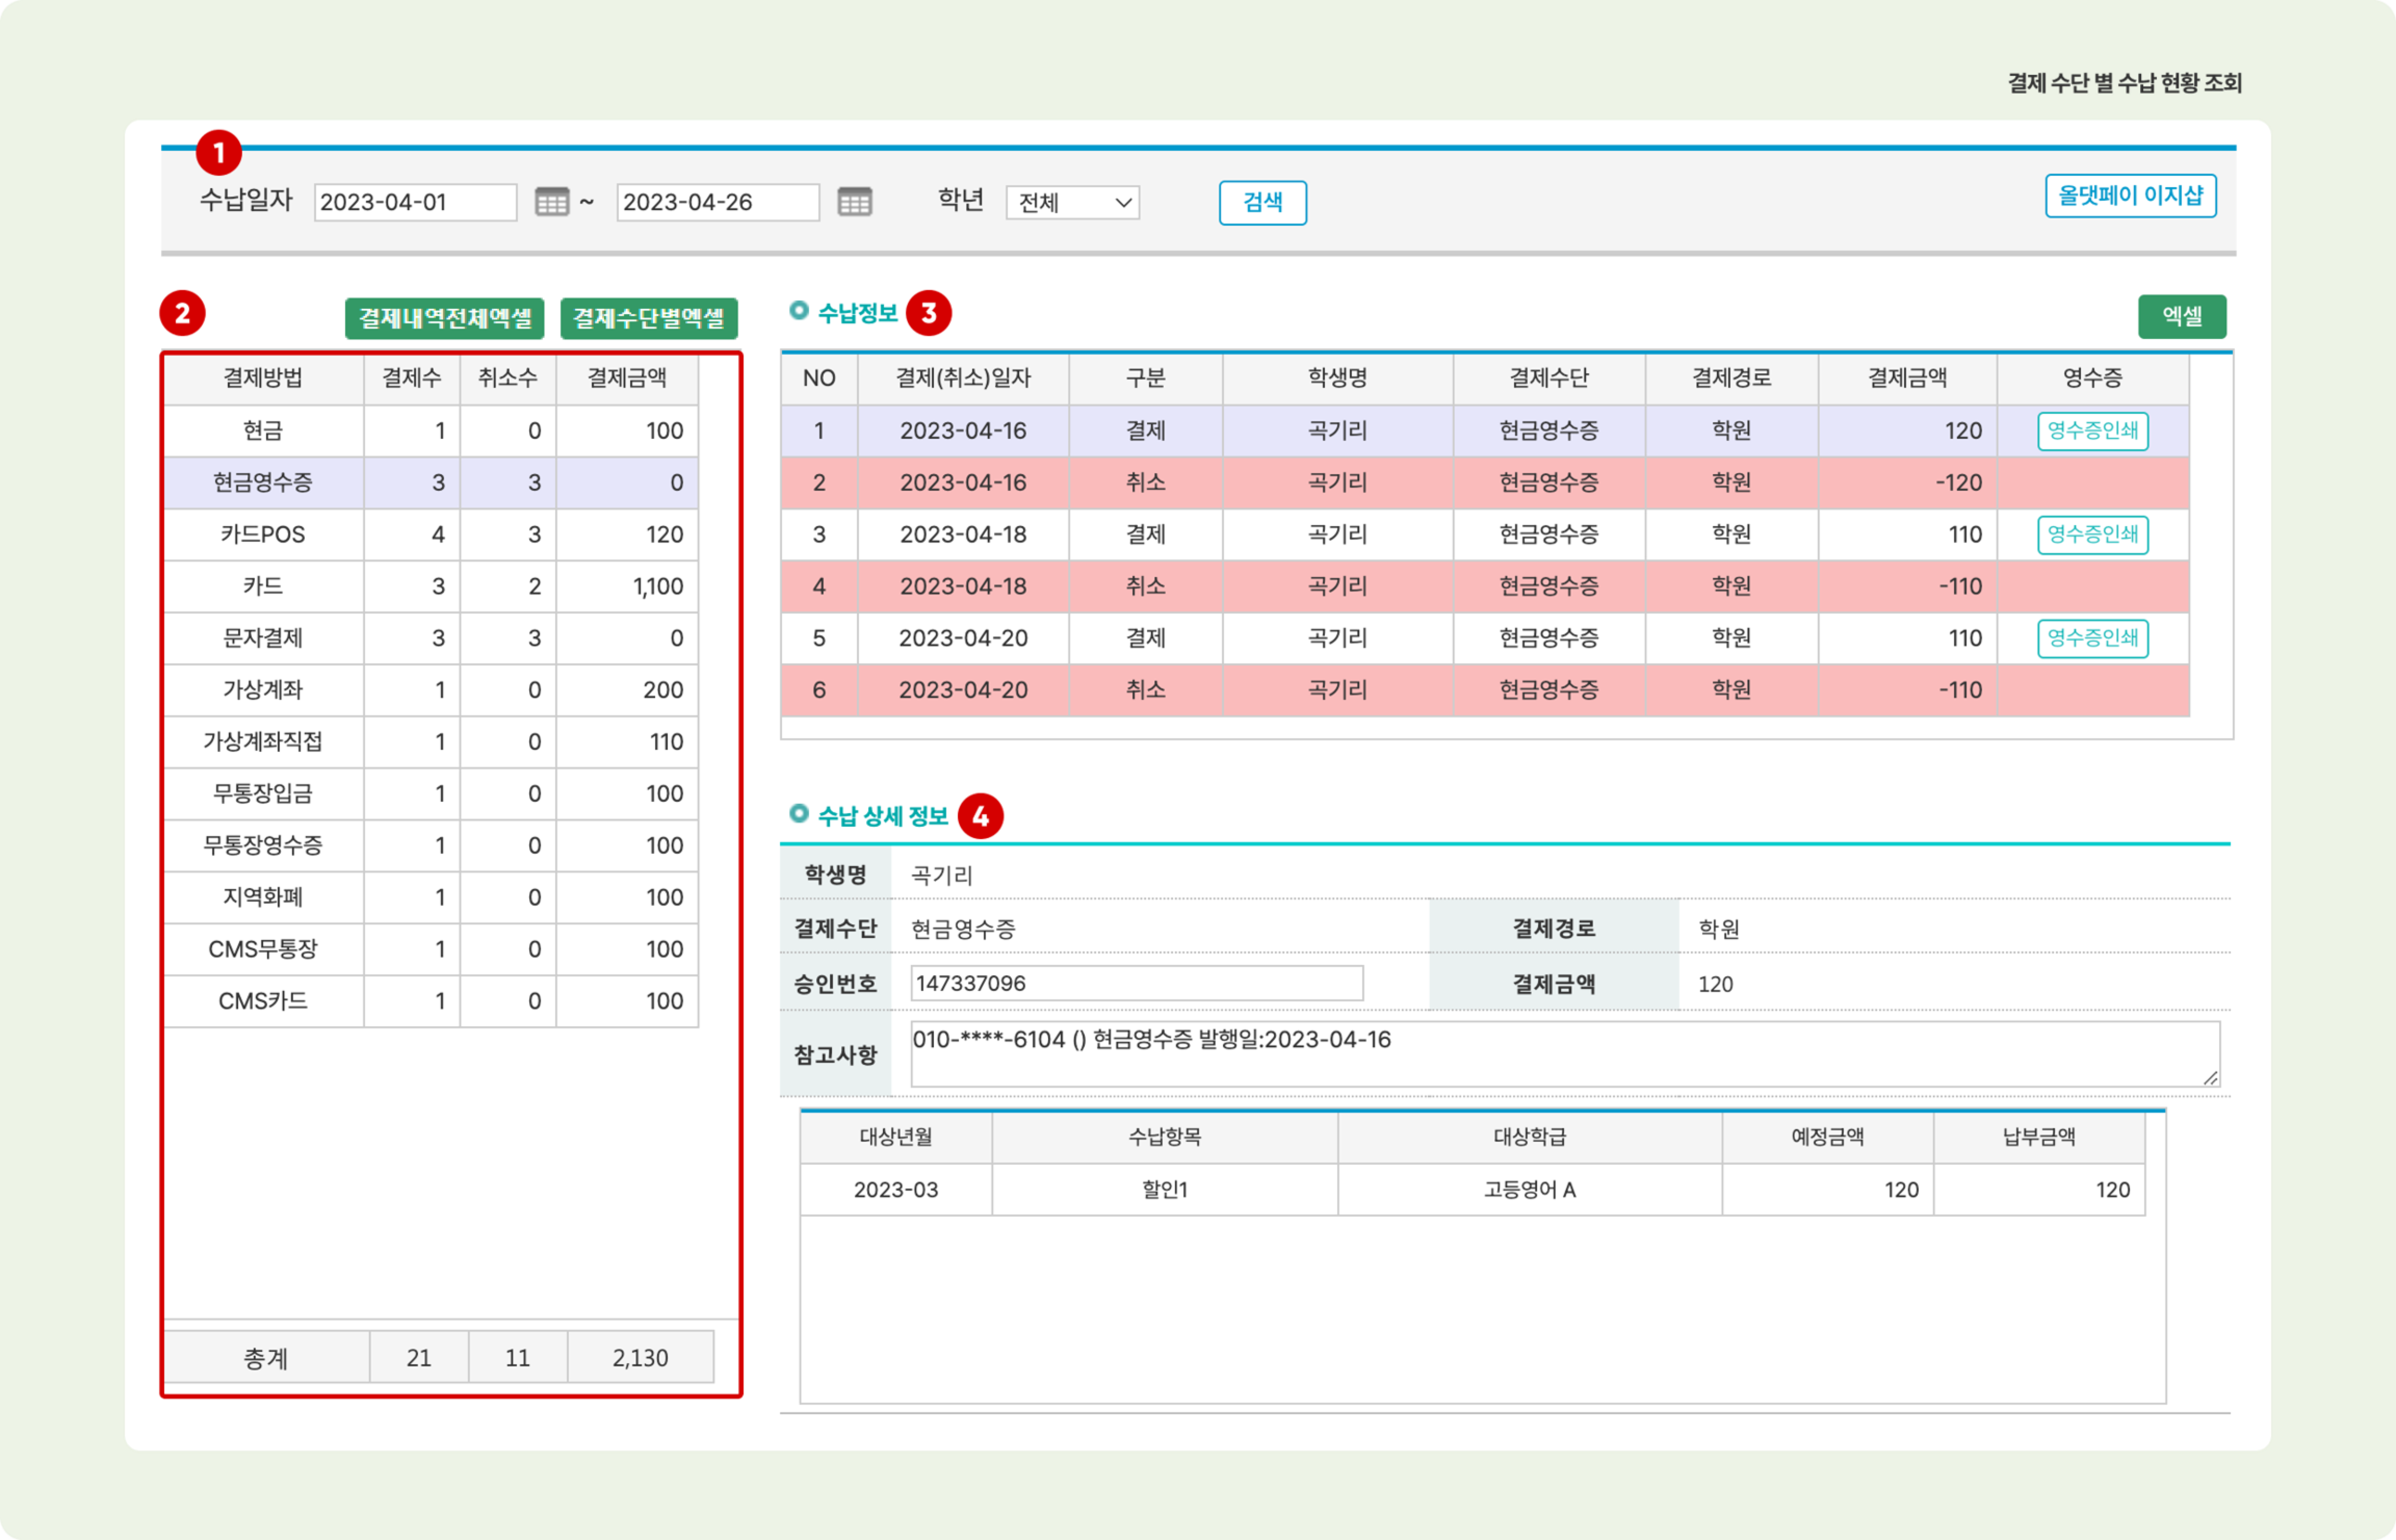Print receipt for the 2023-04-20 payment row
This screenshot has width=2396, height=1540.
[2092, 638]
